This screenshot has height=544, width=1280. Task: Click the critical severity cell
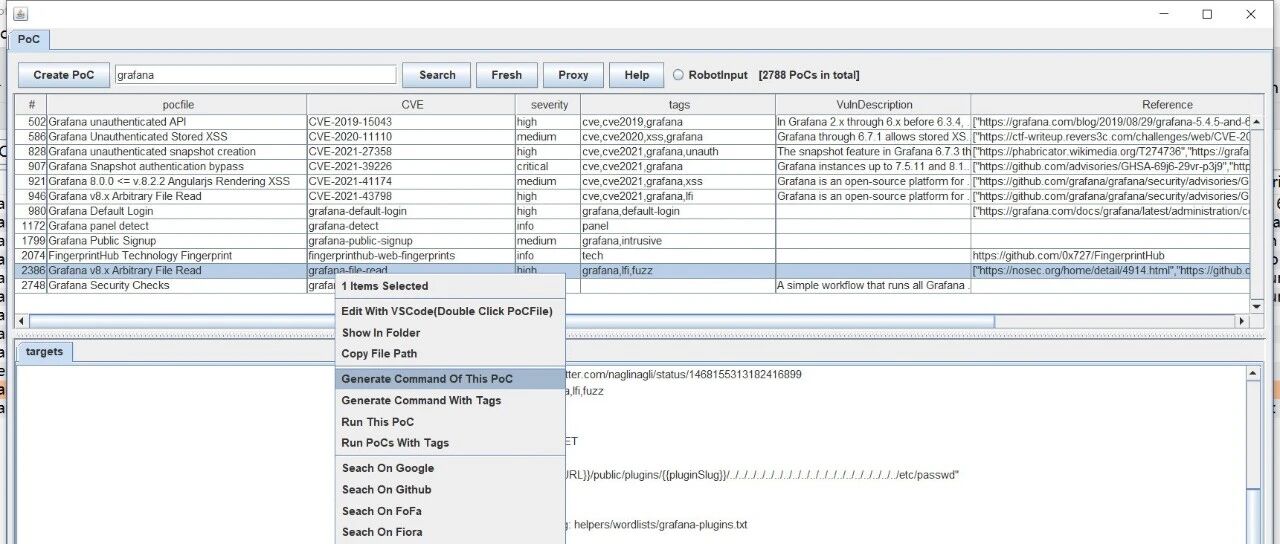[x=548, y=167]
